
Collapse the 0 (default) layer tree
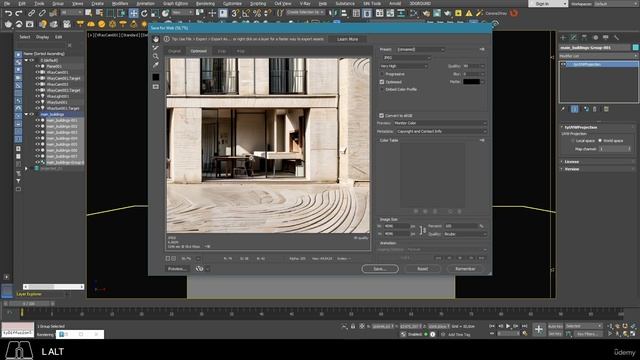coord(27,60)
